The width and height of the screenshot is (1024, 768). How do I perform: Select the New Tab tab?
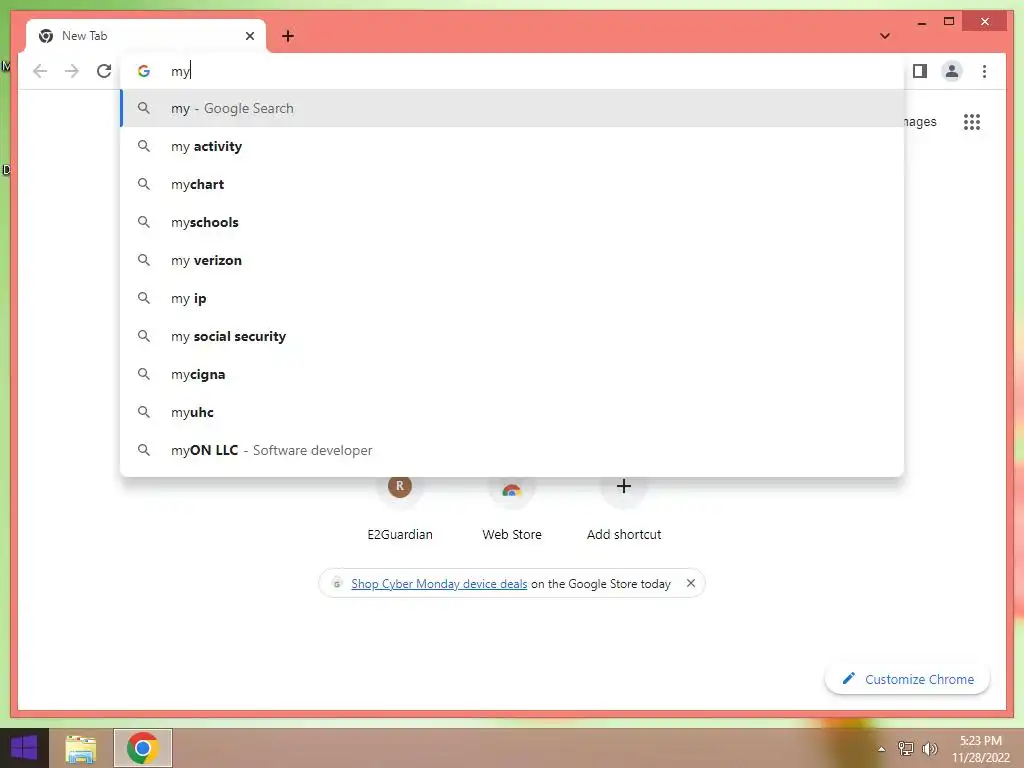(146, 36)
